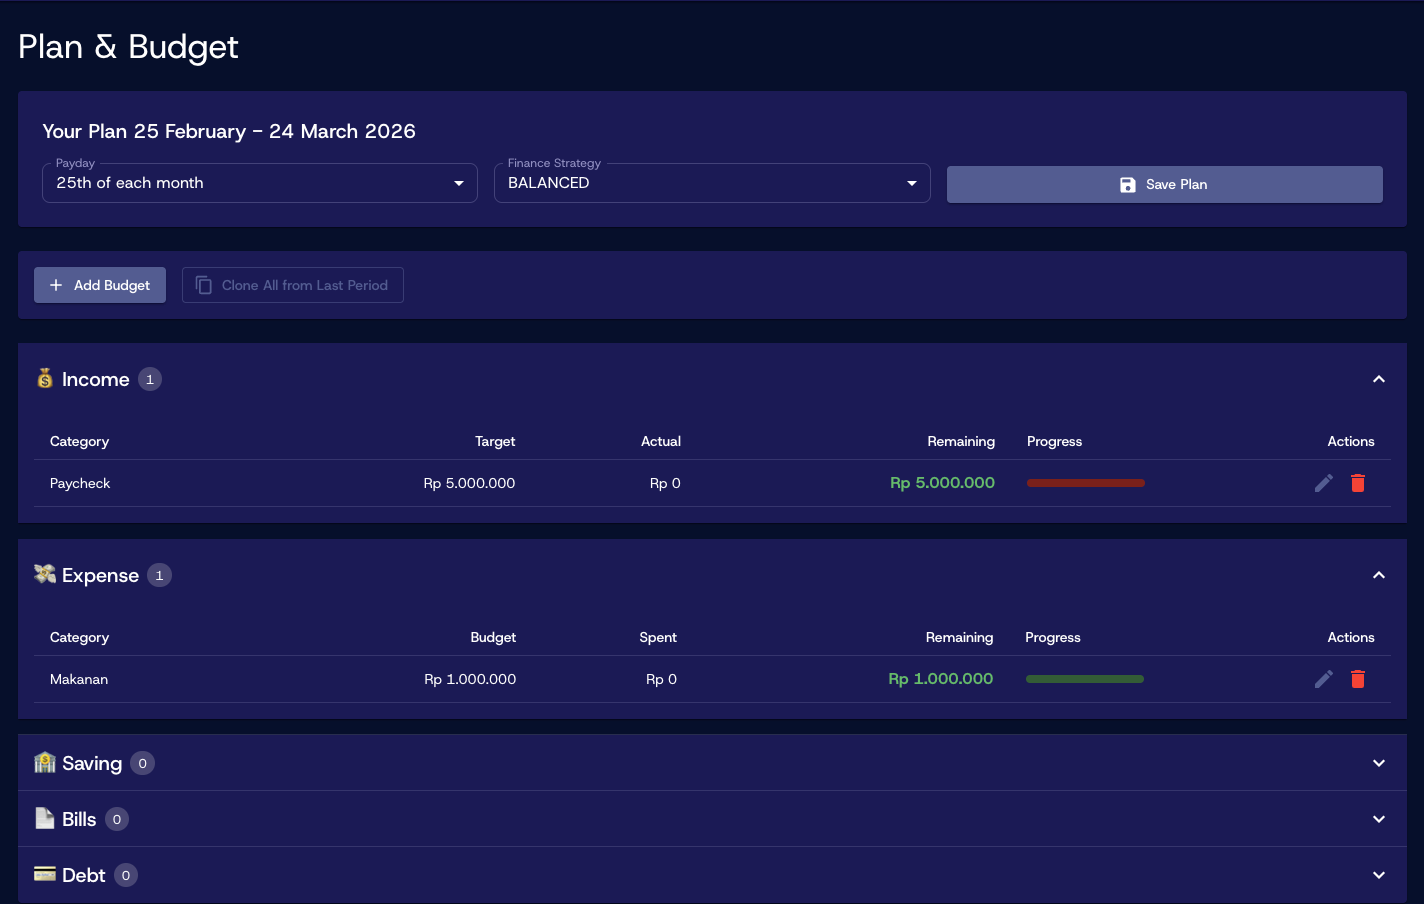
Task: Click the Add Budget button
Action: [x=100, y=285]
